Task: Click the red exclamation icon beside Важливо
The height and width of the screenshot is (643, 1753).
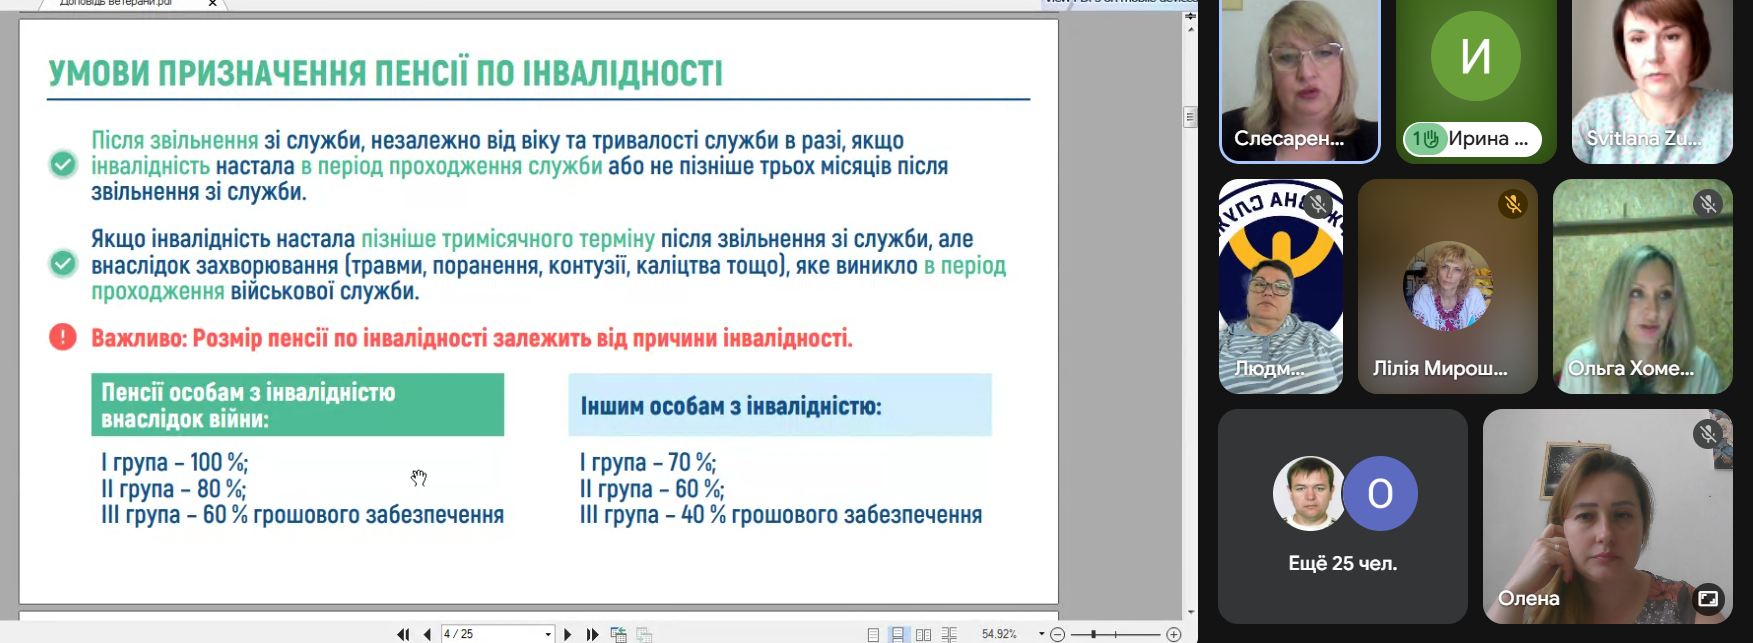Action: [63, 337]
